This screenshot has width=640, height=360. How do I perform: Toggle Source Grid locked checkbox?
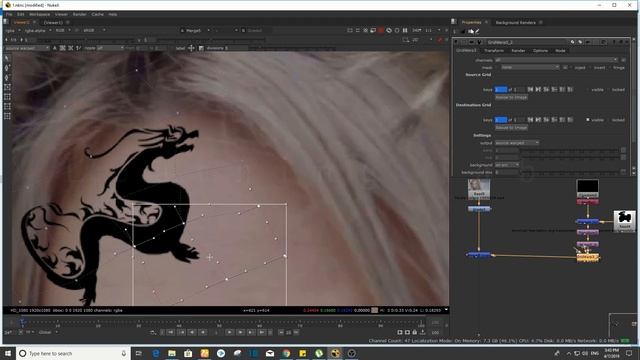pyautogui.click(x=608, y=89)
